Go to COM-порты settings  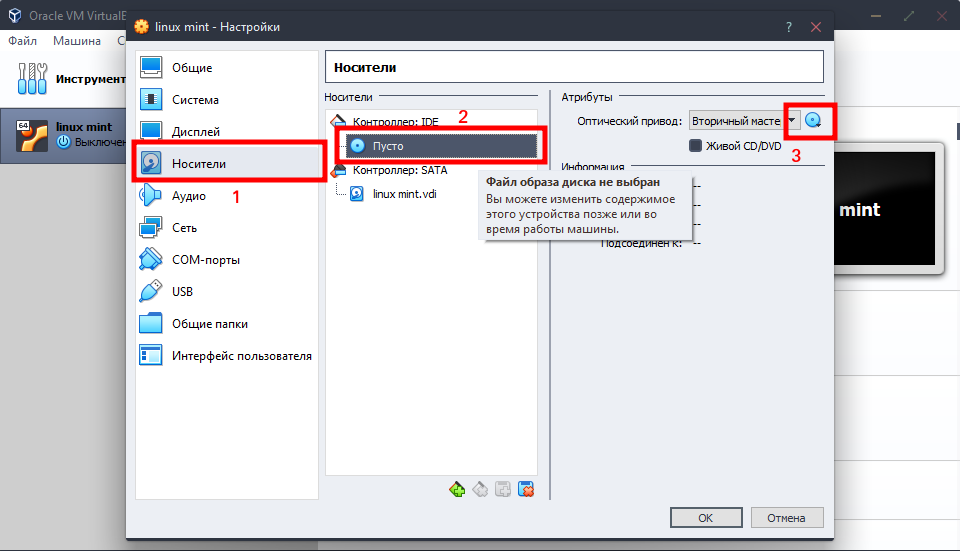tap(205, 260)
